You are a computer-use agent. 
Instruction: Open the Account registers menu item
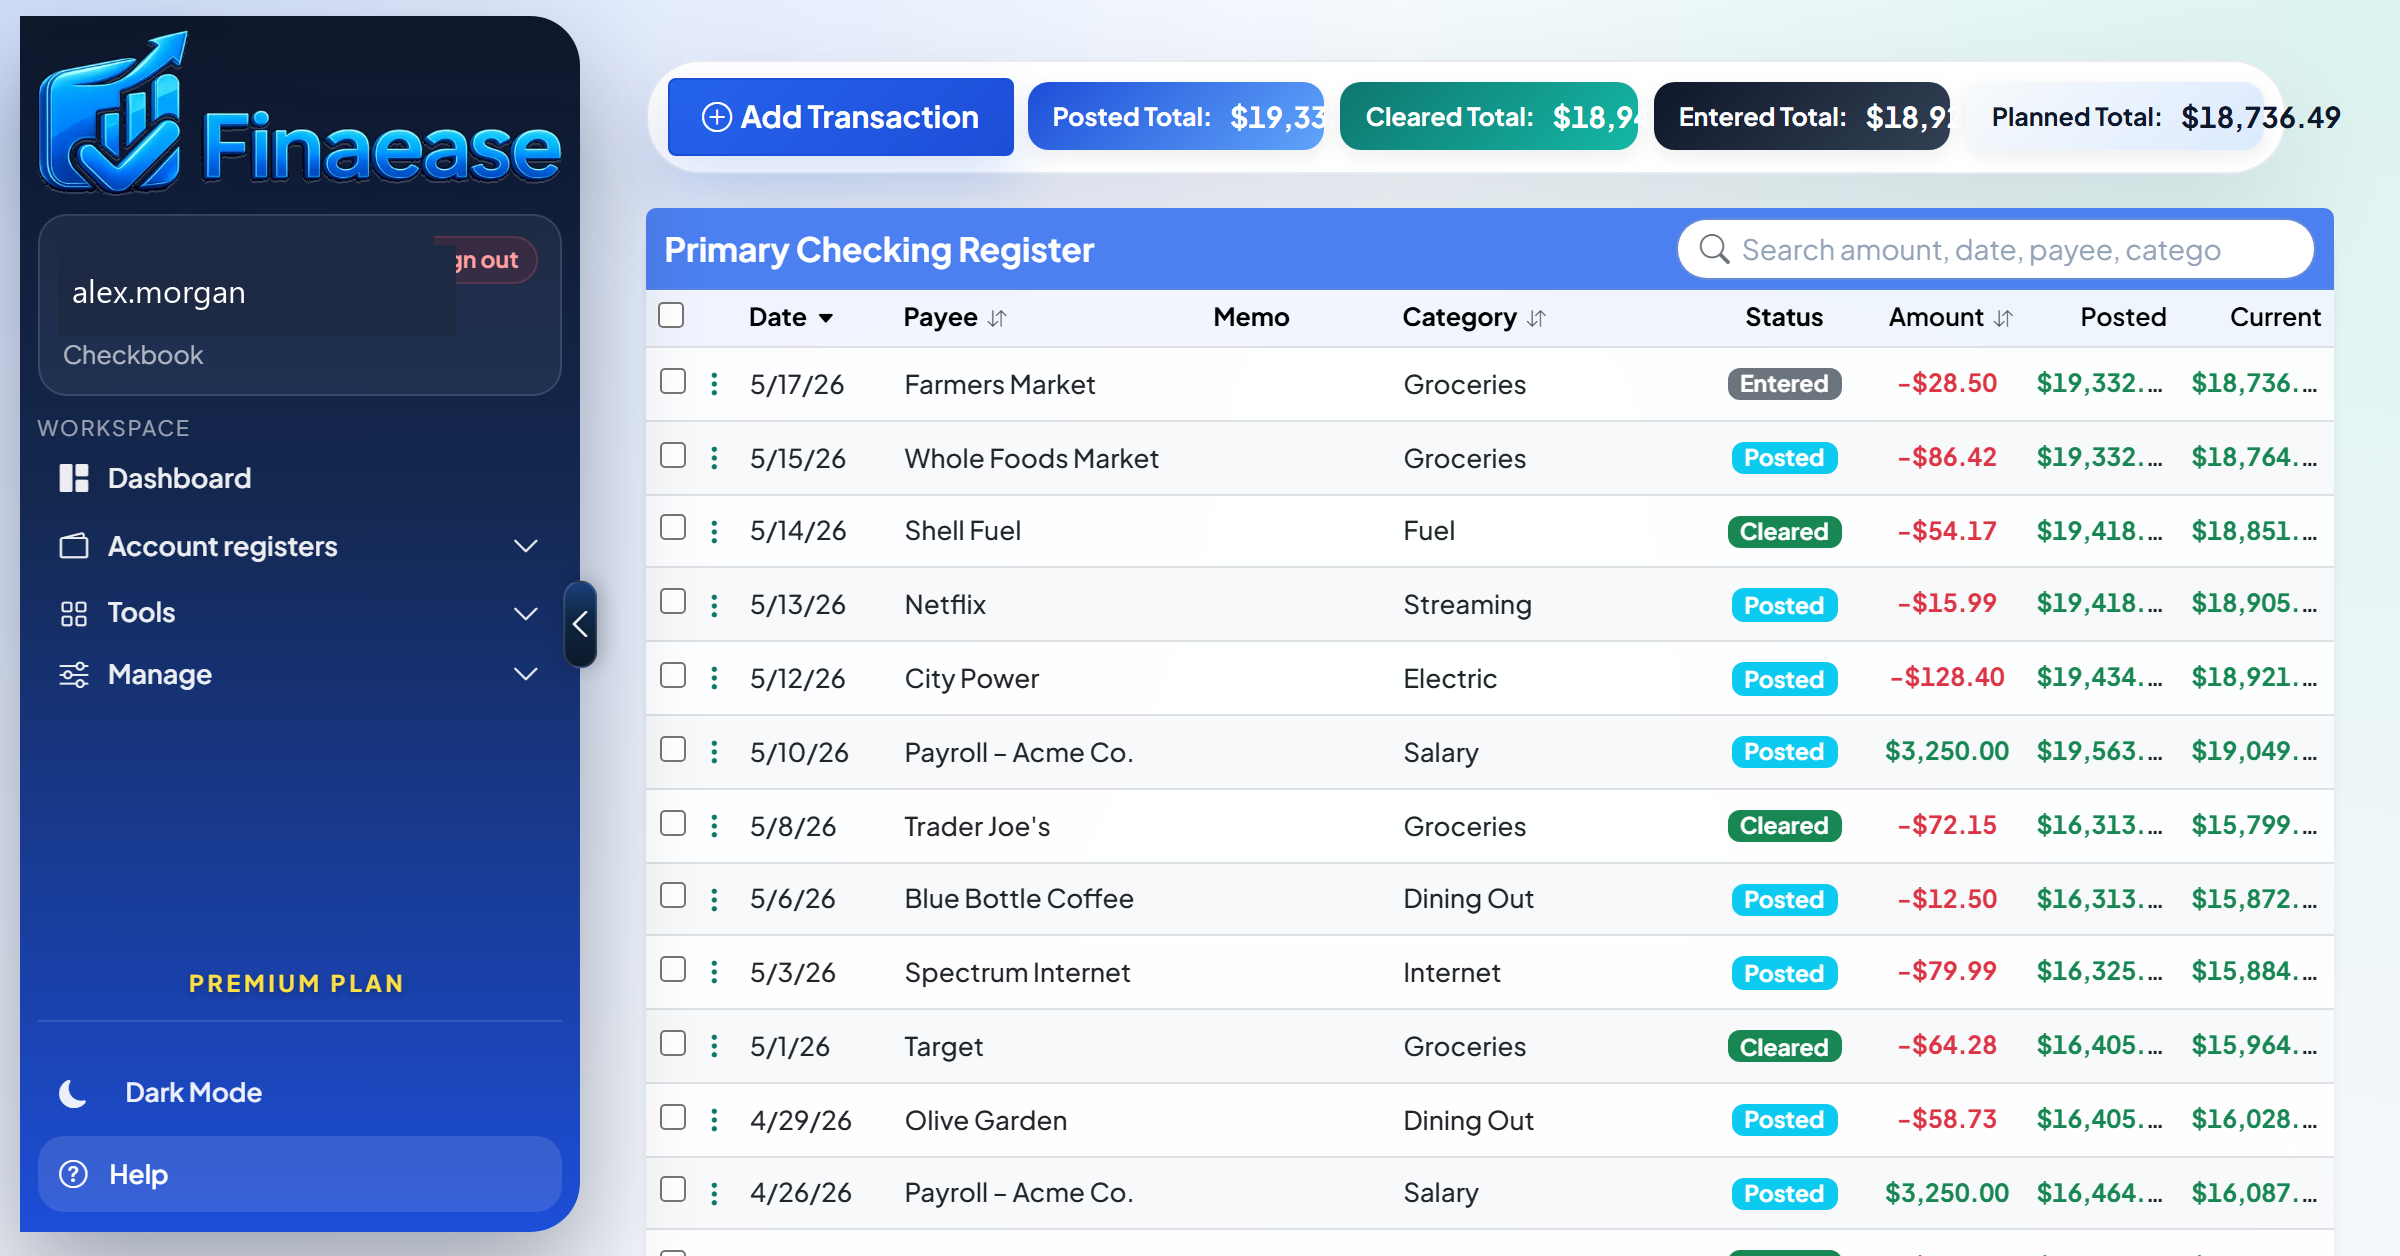299,546
